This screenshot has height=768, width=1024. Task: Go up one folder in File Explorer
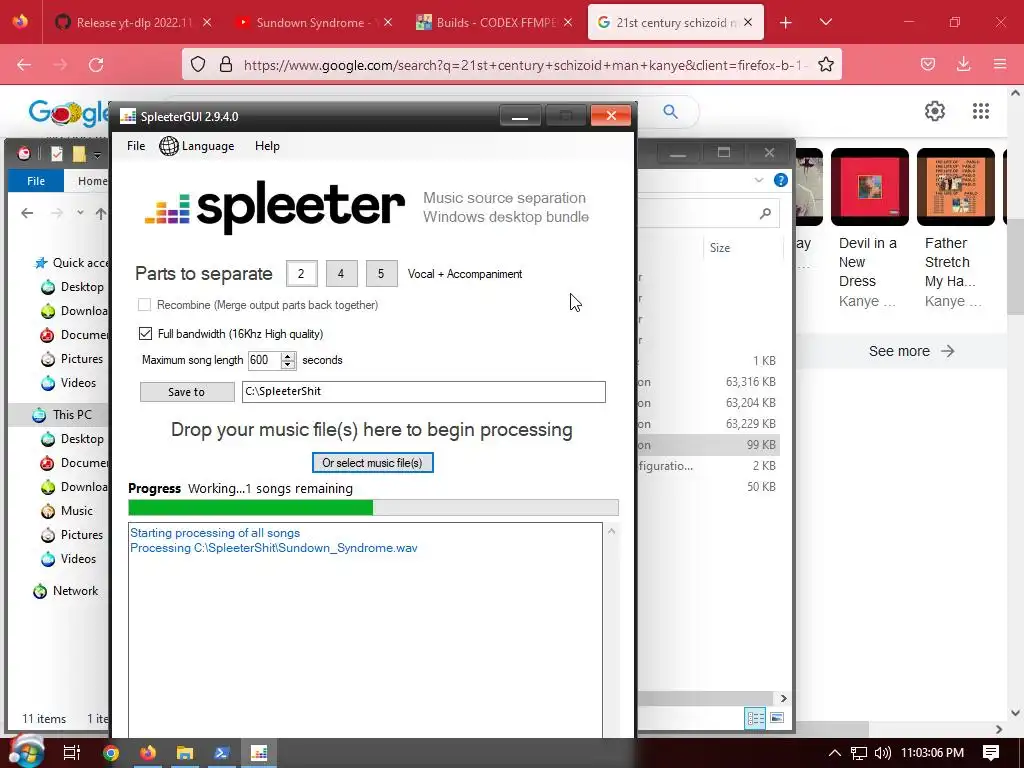pyautogui.click(x=101, y=213)
